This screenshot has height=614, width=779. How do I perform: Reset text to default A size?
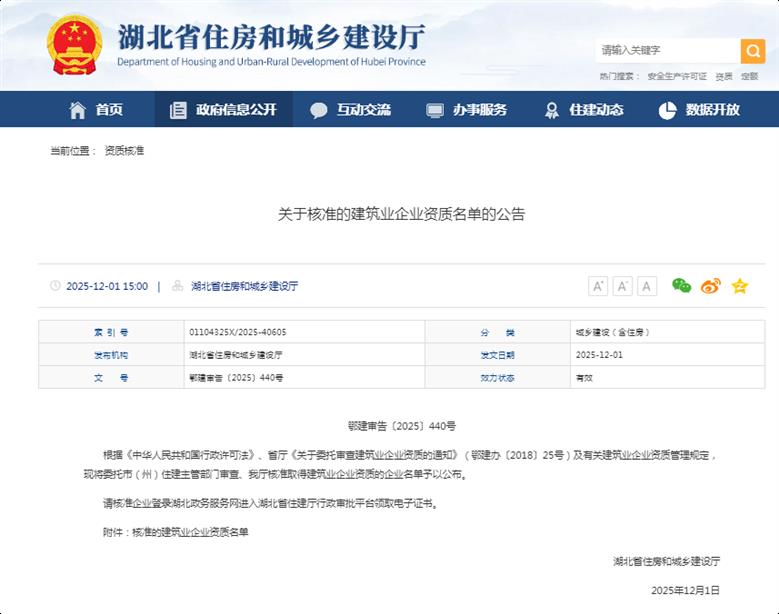pyautogui.click(x=647, y=286)
